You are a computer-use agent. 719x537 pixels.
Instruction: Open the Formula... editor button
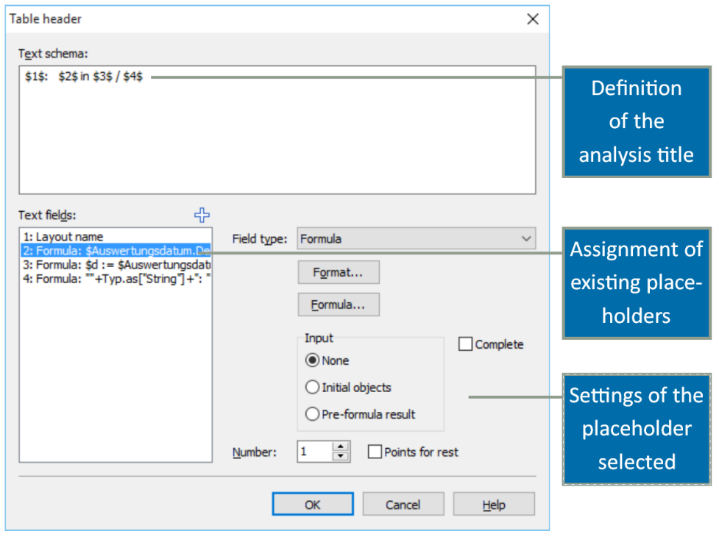click(338, 304)
